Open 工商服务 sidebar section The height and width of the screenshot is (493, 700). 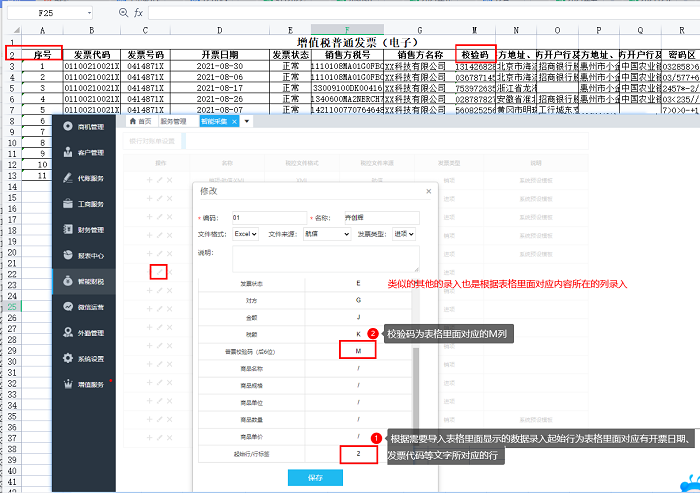[x=89, y=204]
